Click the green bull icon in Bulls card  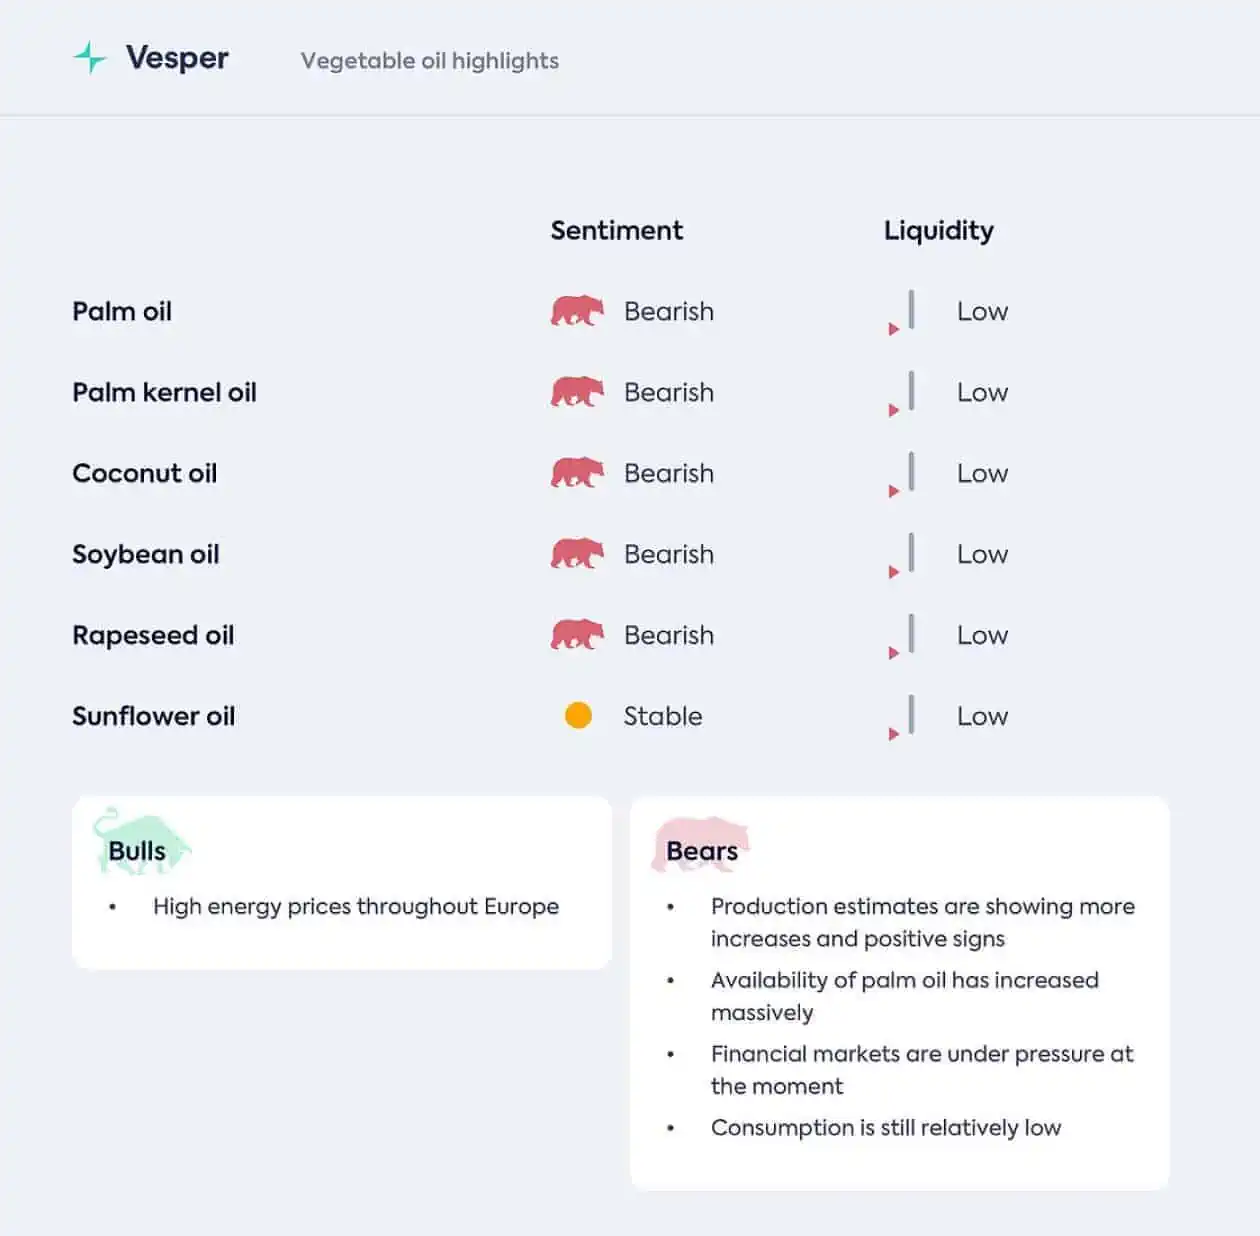(x=141, y=840)
